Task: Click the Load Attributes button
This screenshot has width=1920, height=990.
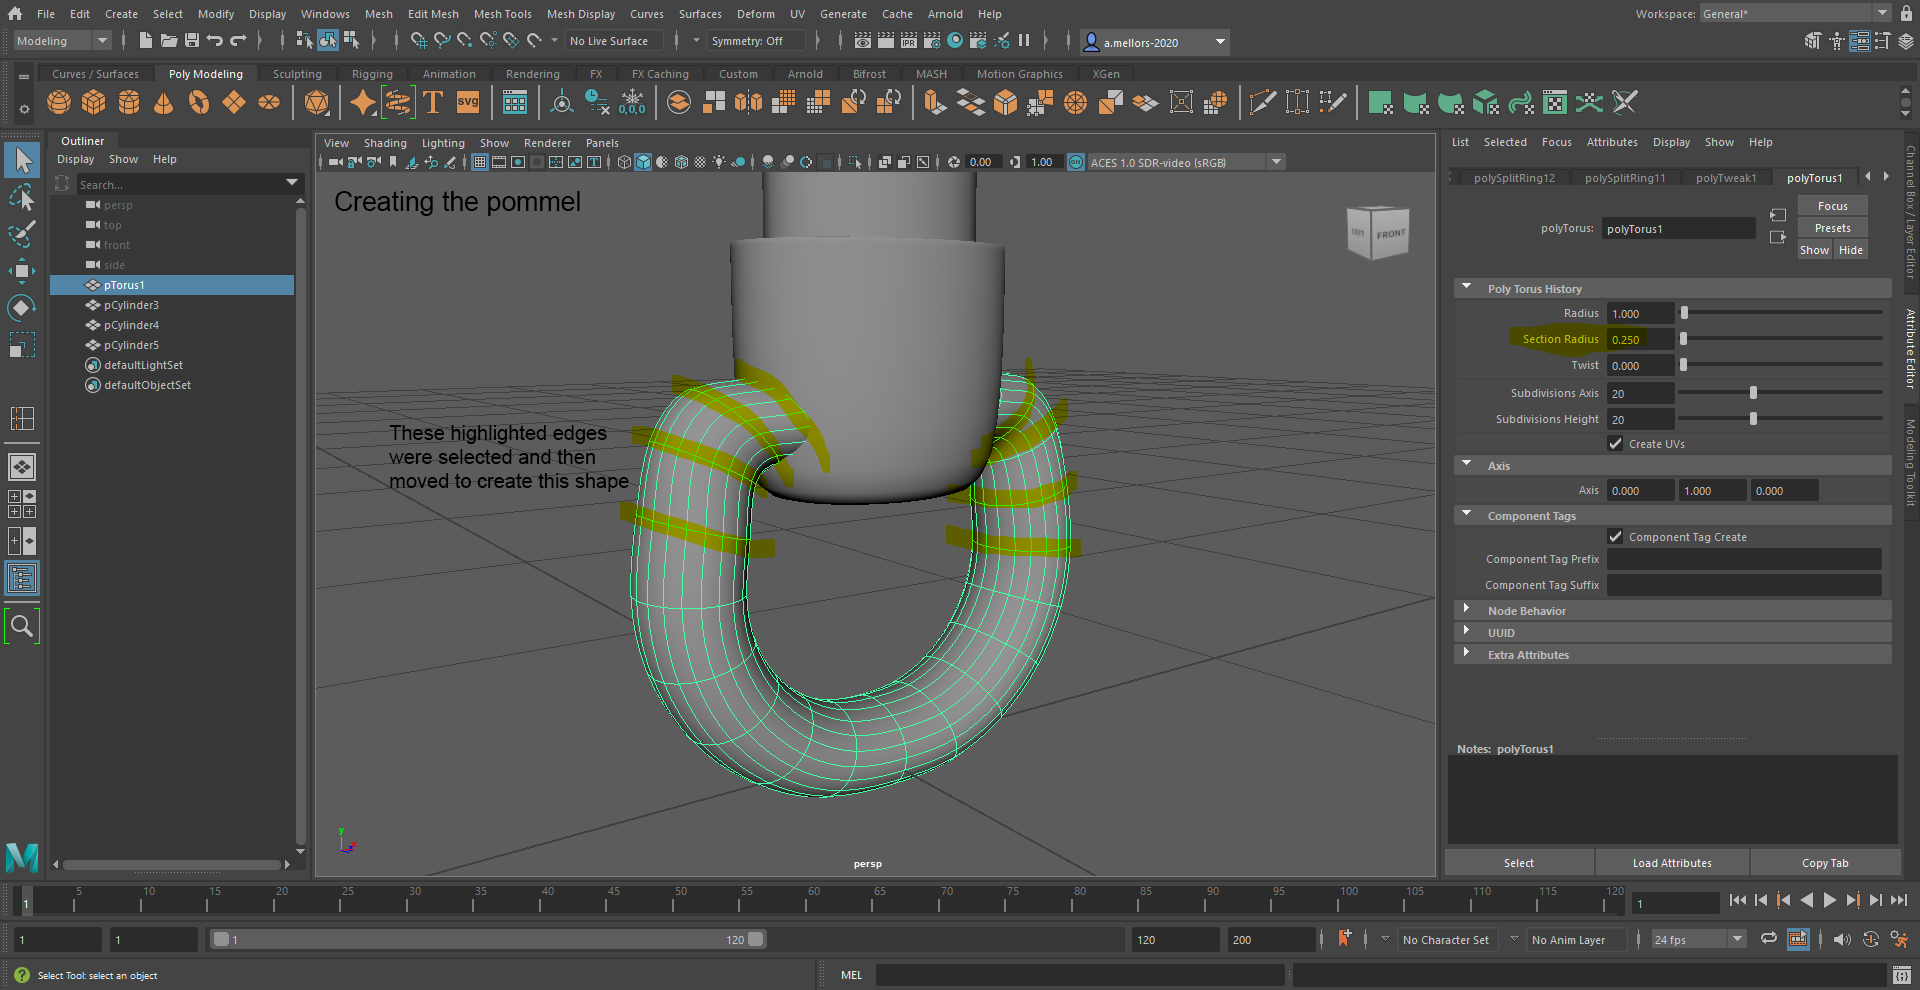Action: [x=1672, y=863]
